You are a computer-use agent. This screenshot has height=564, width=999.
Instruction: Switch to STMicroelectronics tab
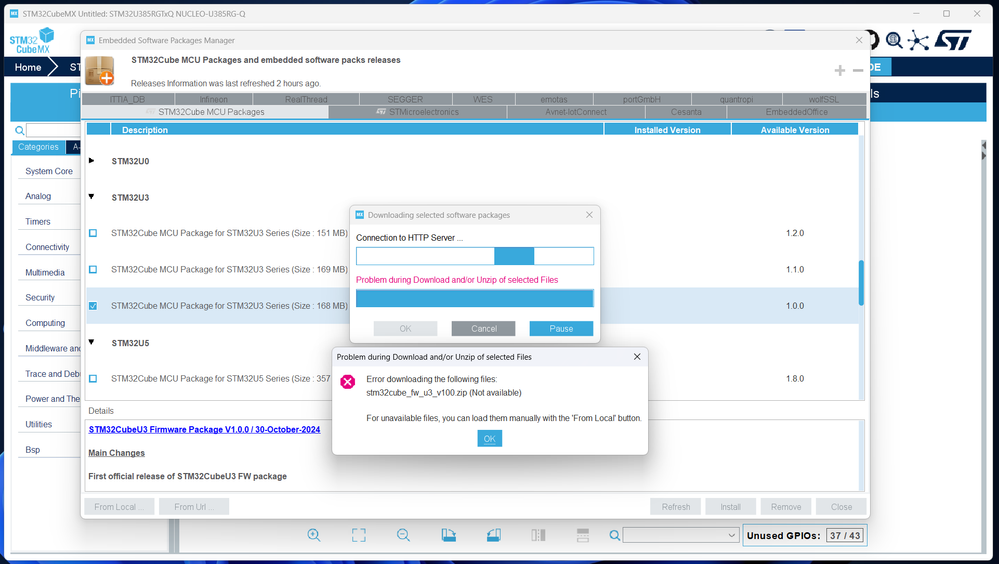[417, 112]
